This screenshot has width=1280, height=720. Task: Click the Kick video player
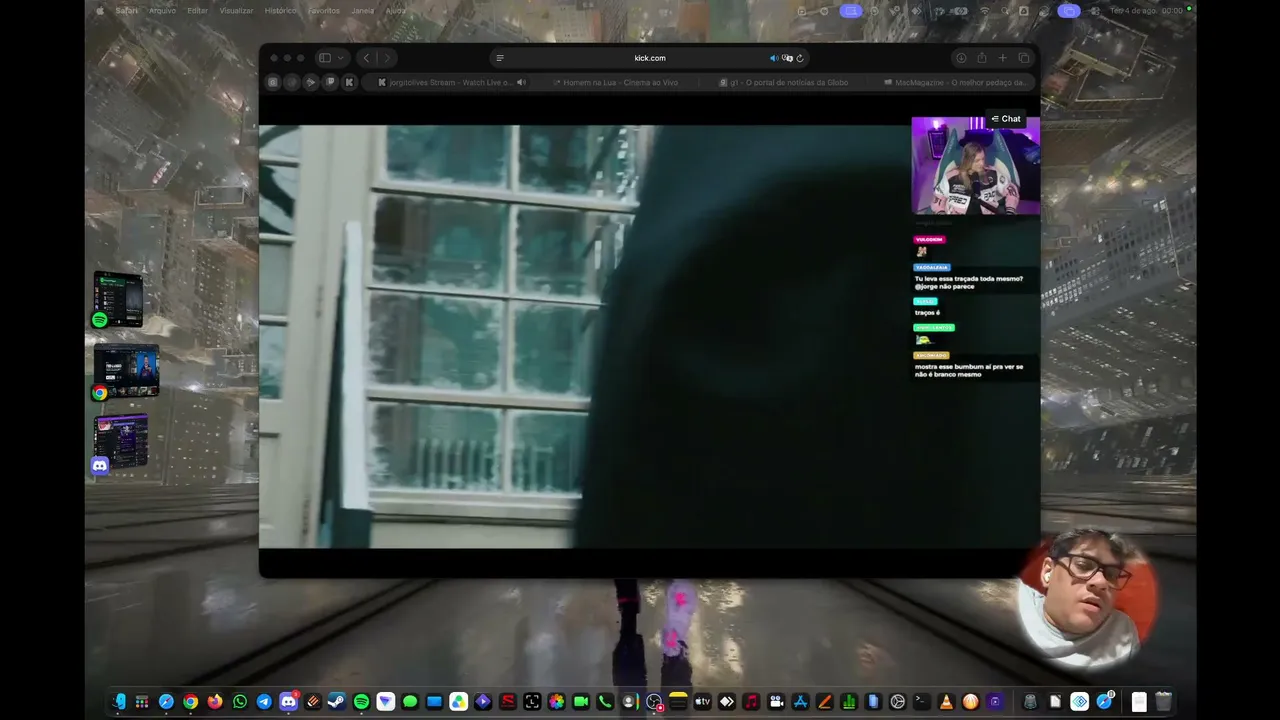pyautogui.click(x=584, y=336)
